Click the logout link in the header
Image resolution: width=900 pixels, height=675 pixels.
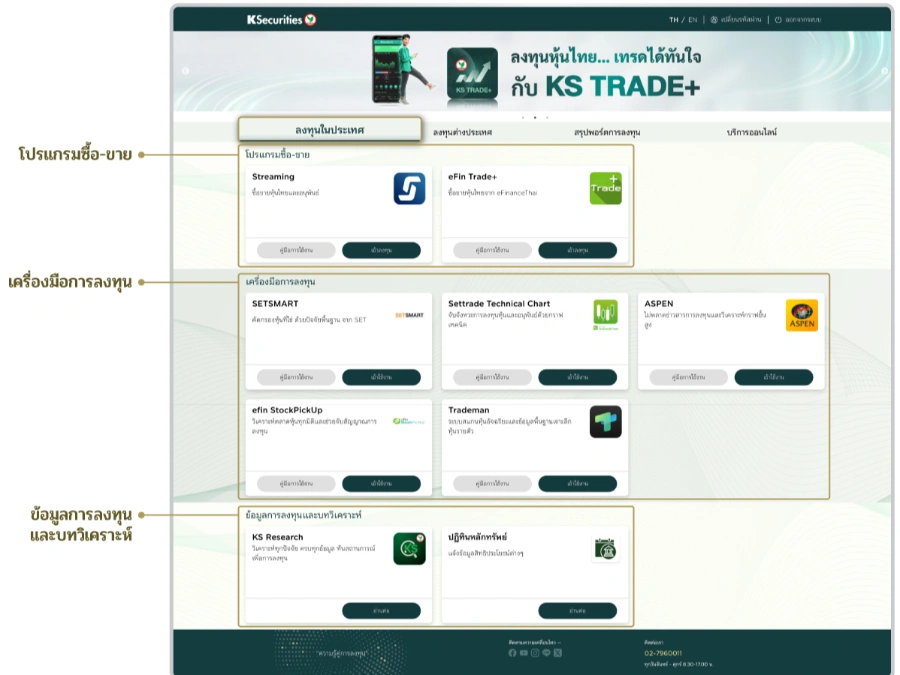click(797, 19)
